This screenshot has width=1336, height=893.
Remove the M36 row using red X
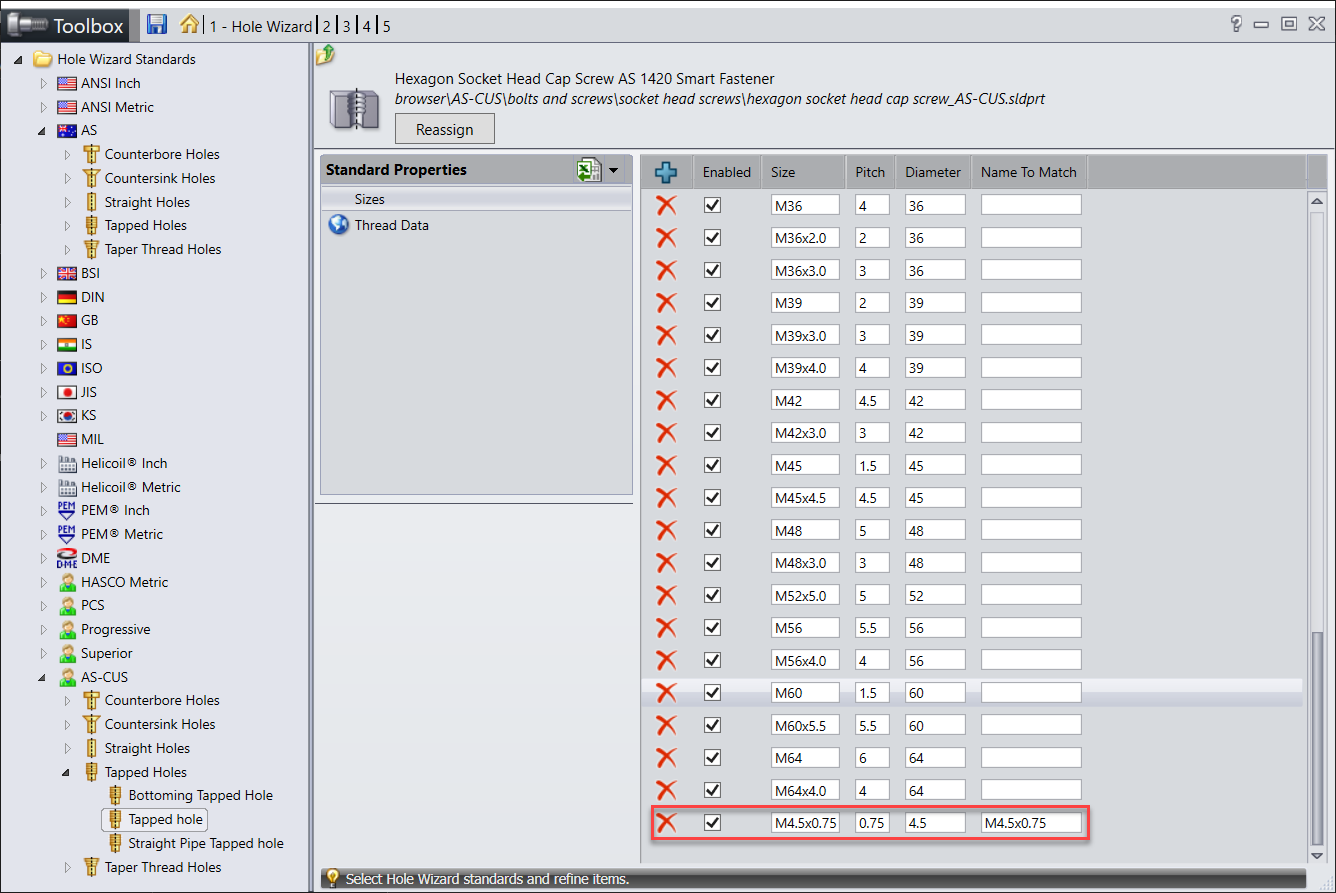[666, 205]
